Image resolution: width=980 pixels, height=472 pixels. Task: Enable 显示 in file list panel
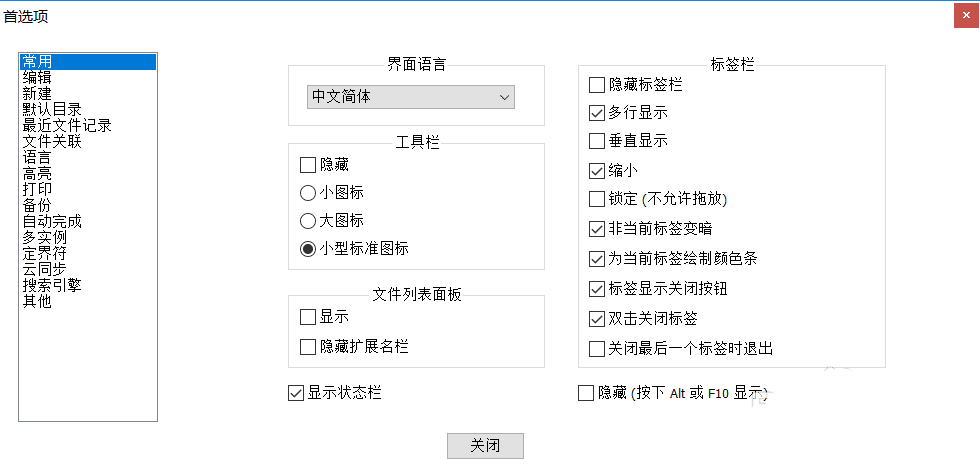[x=308, y=317]
